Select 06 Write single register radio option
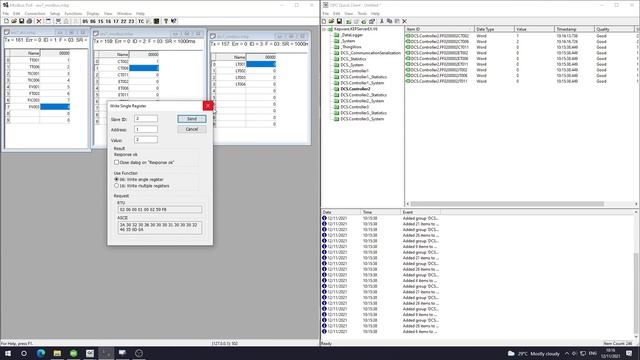 [x=117, y=179]
